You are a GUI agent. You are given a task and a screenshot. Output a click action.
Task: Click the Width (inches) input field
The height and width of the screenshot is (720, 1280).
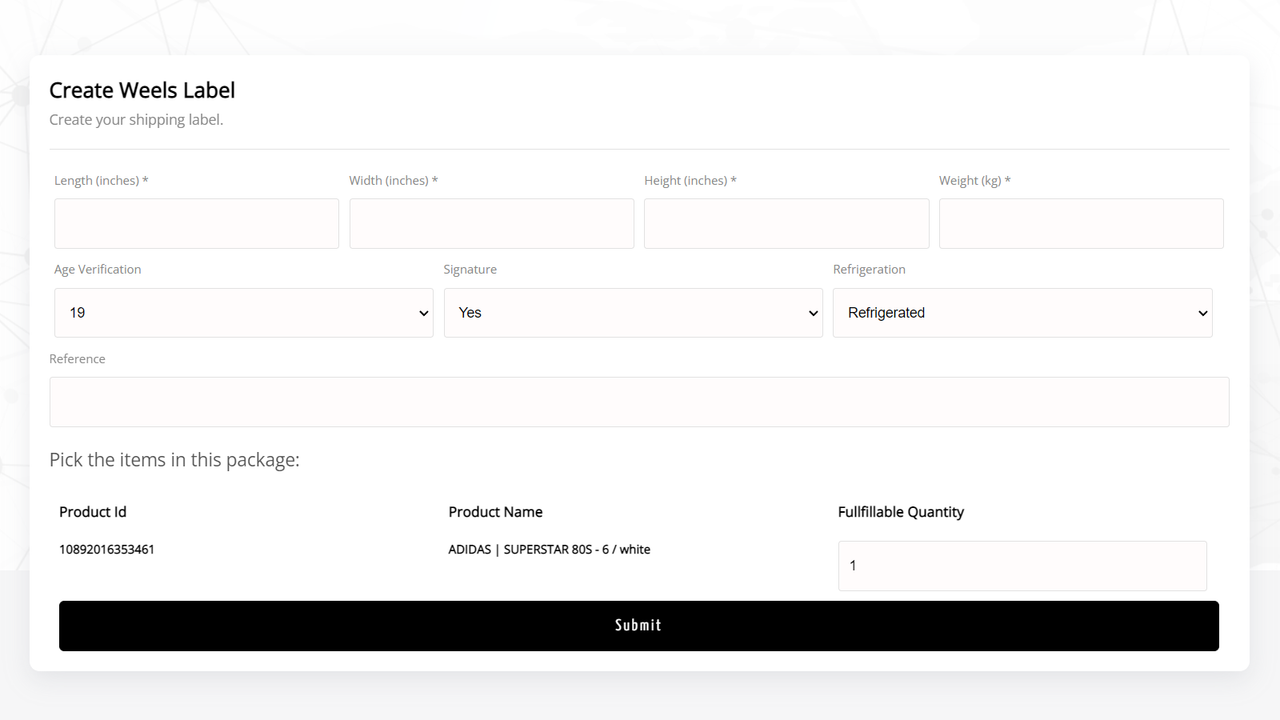[491, 223]
